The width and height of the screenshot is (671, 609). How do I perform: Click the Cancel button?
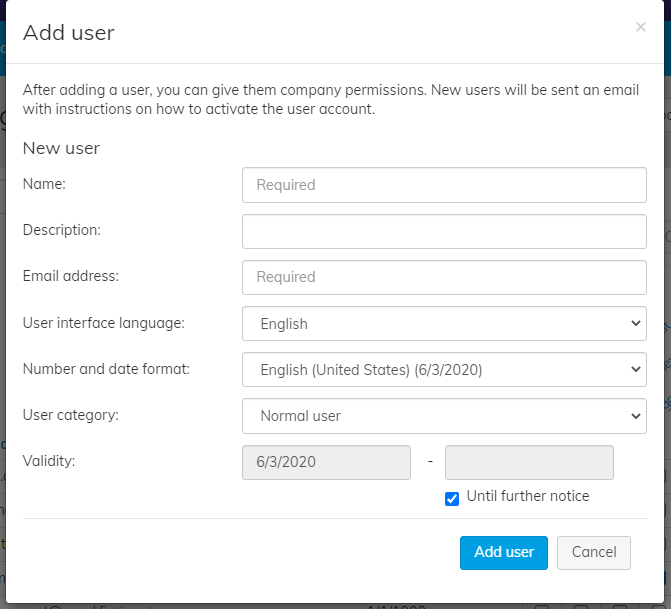point(594,552)
